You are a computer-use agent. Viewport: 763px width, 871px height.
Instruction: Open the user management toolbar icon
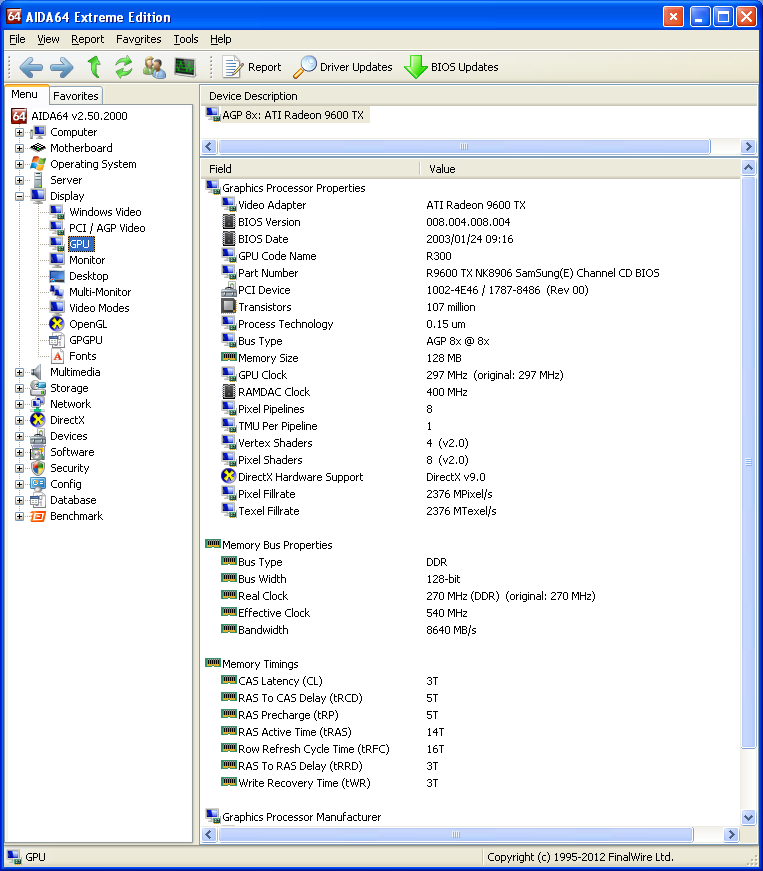tap(154, 67)
